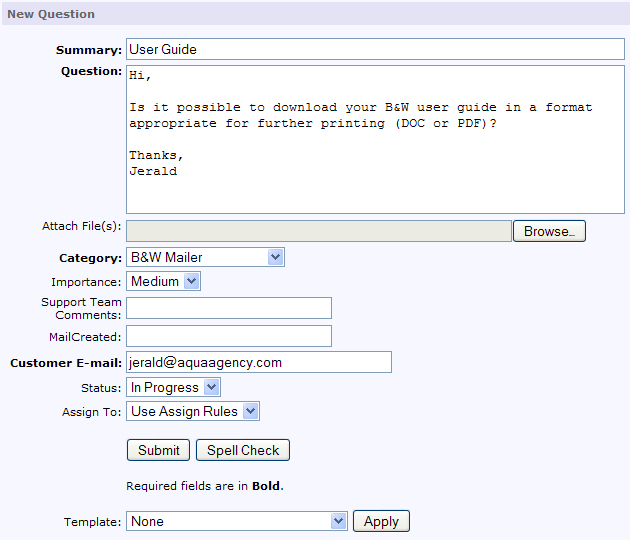The width and height of the screenshot is (630, 540).
Task: Run Spell Check on the question
Action: point(243,450)
